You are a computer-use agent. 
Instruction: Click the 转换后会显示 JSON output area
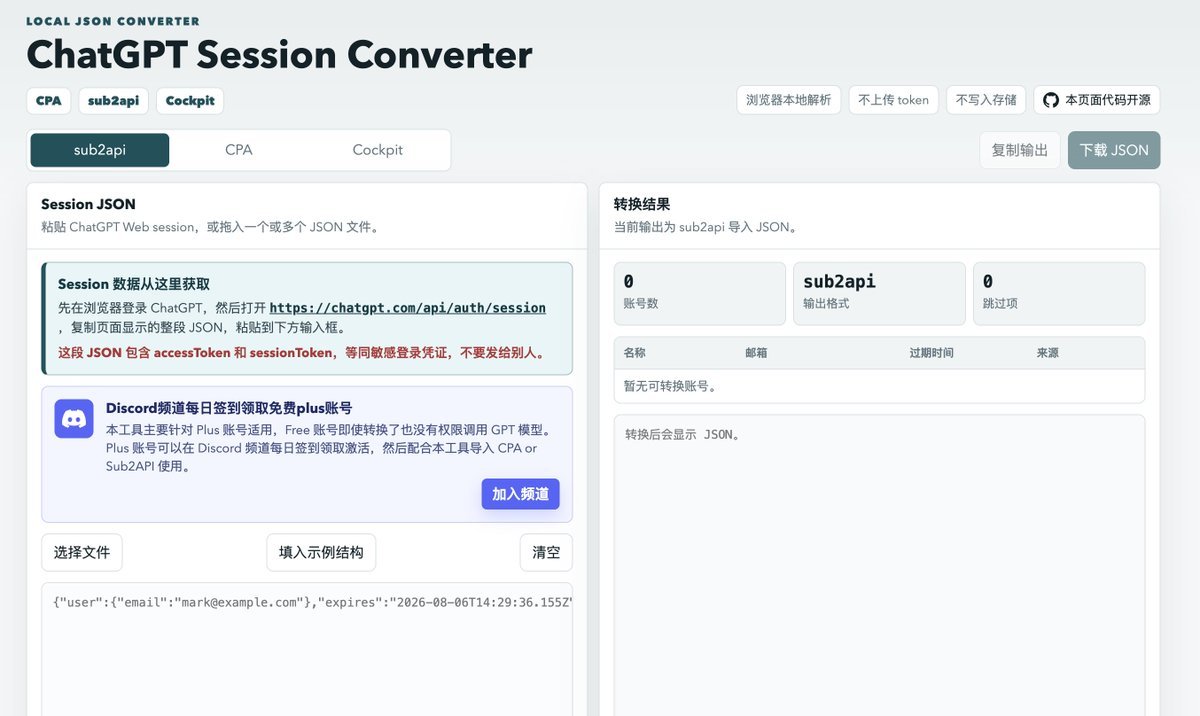click(879, 565)
